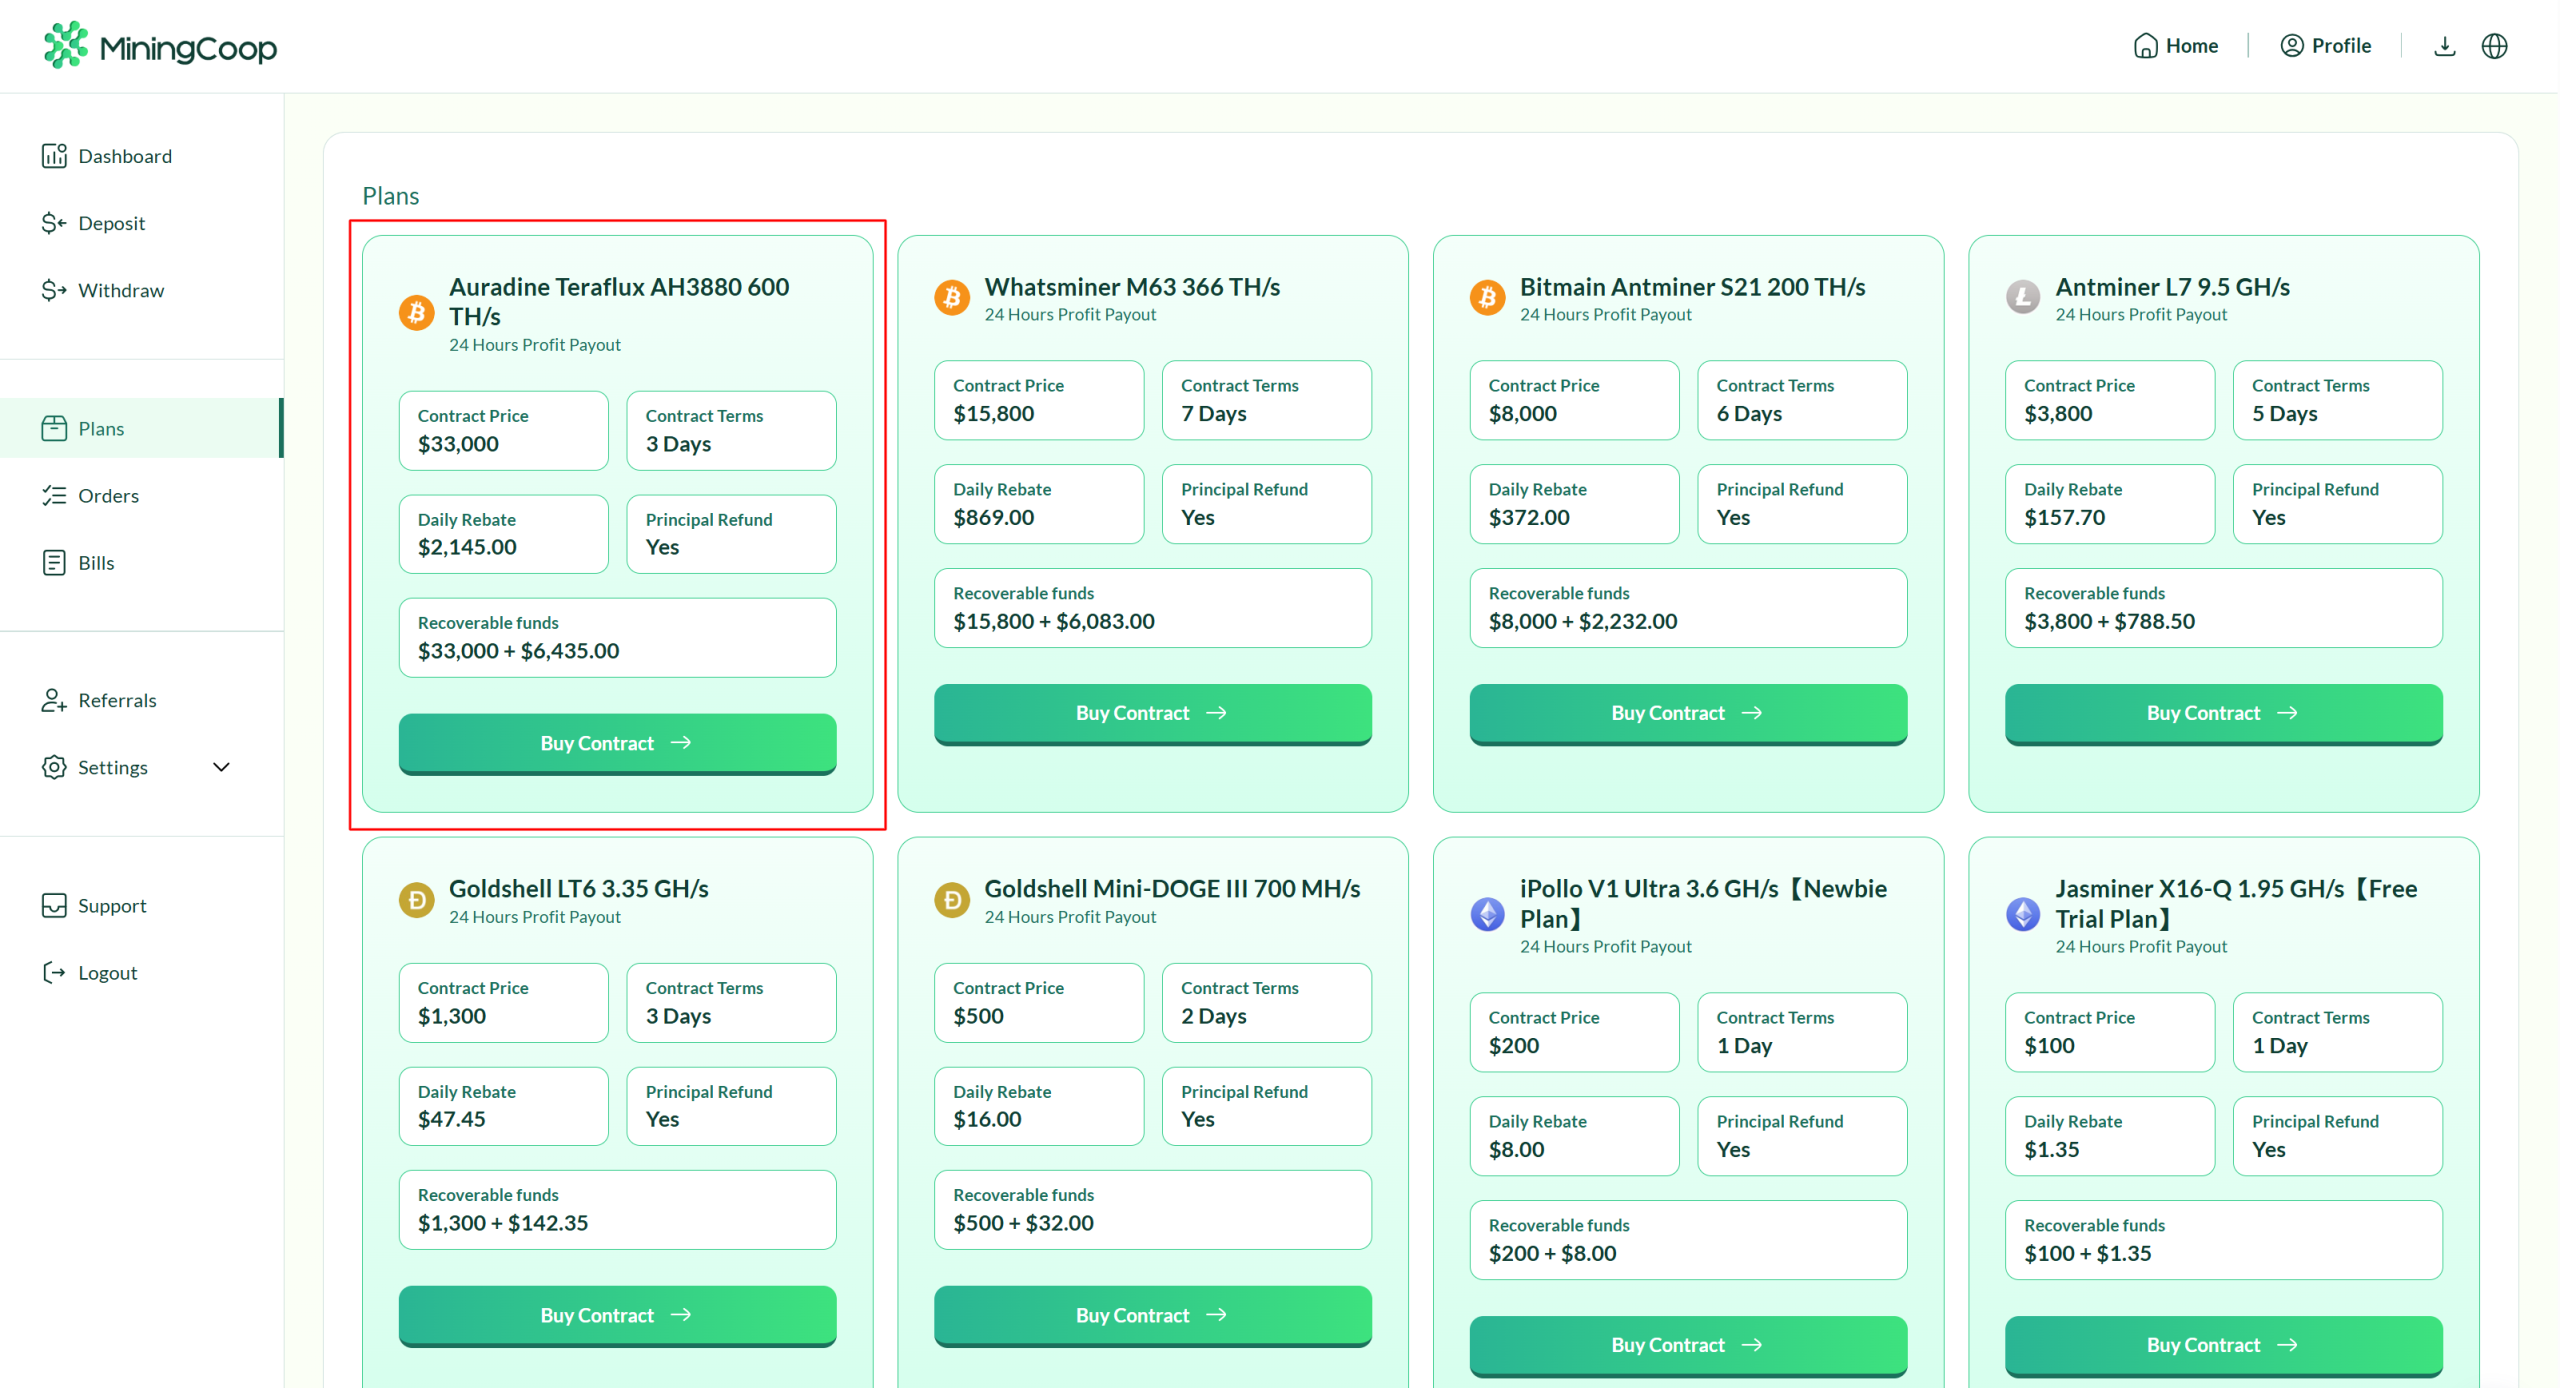Open the Profile user icon
Viewport: 2560px width, 1388px height.
2291,46
